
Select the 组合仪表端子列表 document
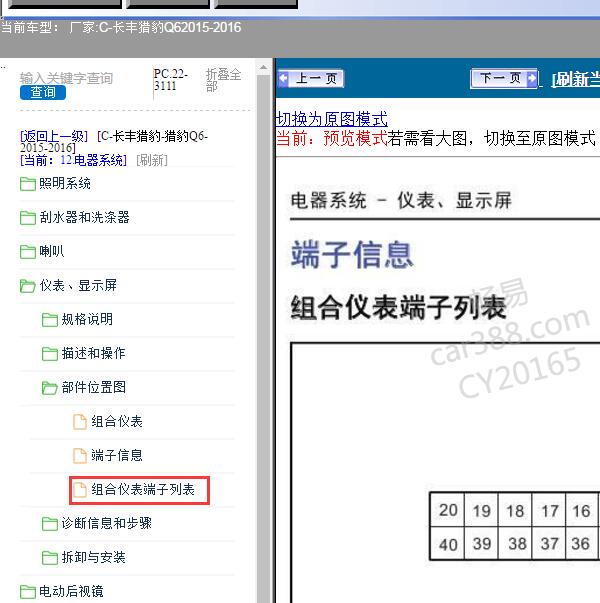pyautogui.click(x=143, y=490)
